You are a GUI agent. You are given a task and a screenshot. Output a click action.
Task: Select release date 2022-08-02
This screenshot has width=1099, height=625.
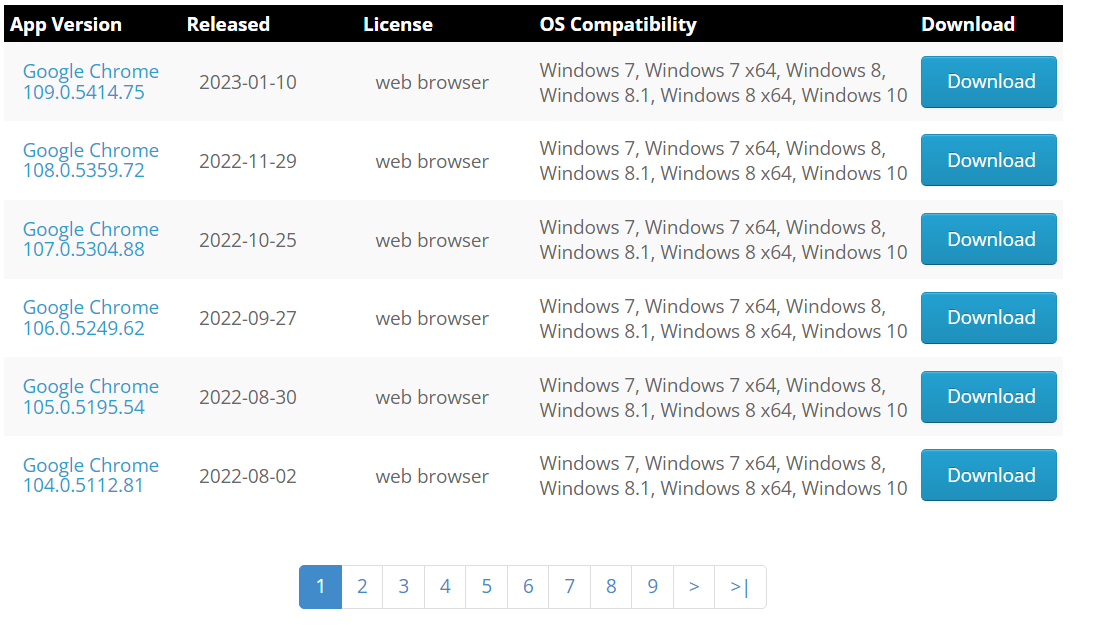click(247, 476)
